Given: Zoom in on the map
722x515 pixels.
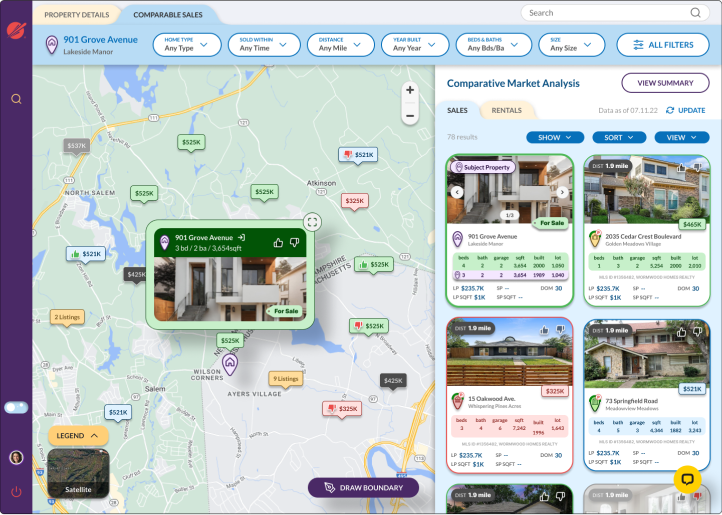Looking at the screenshot, I should 410,90.
